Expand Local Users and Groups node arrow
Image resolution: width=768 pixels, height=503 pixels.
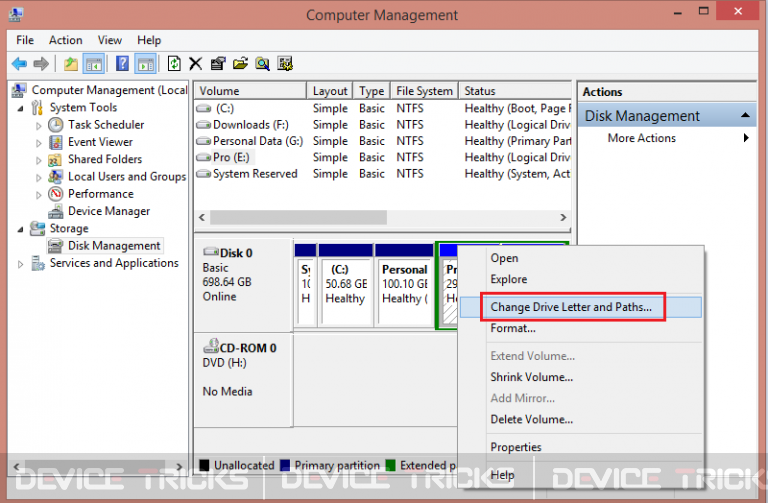[x=39, y=177]
